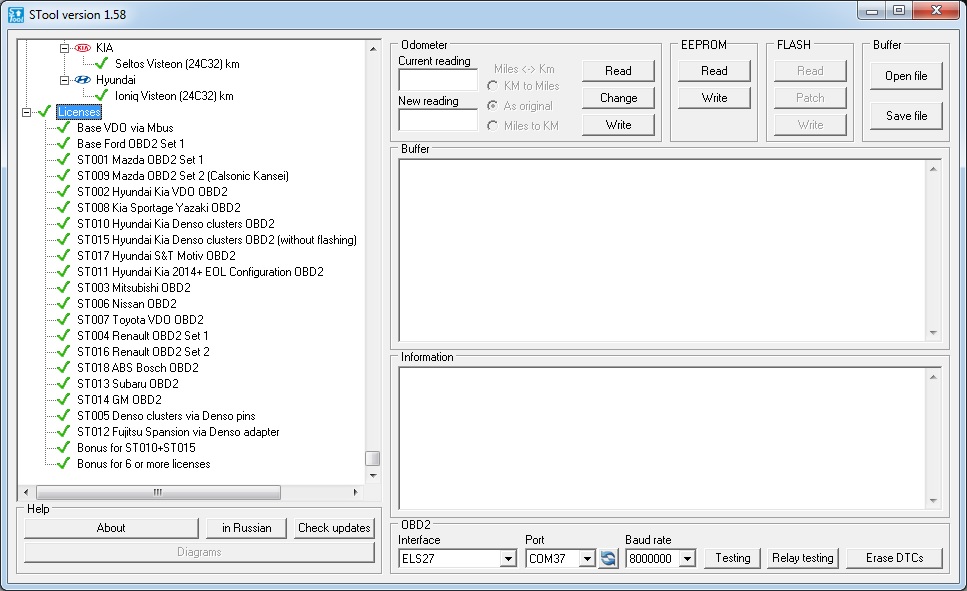This screenshot has height=591, width=967.
Task: Click the Check updates button
Action: [x=334, y=528]
